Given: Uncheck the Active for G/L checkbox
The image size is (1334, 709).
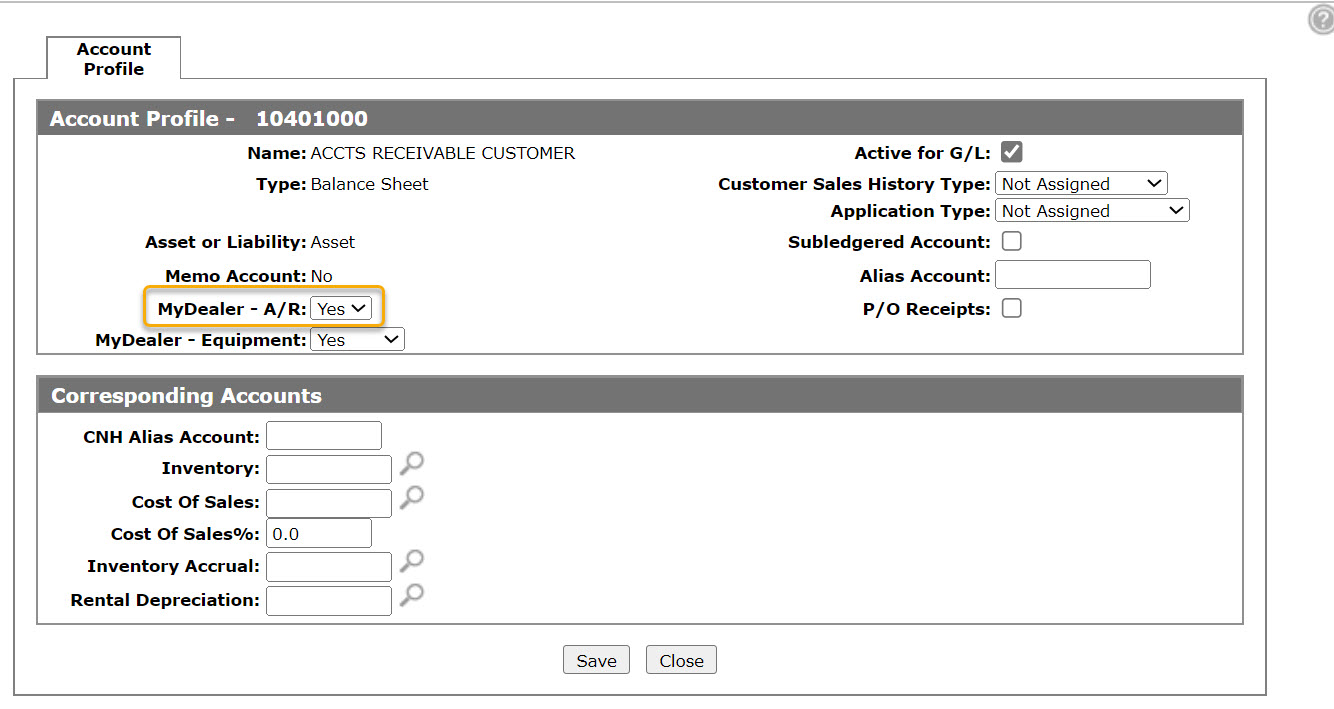Looking at the screenshot, I should (1011, 152).
